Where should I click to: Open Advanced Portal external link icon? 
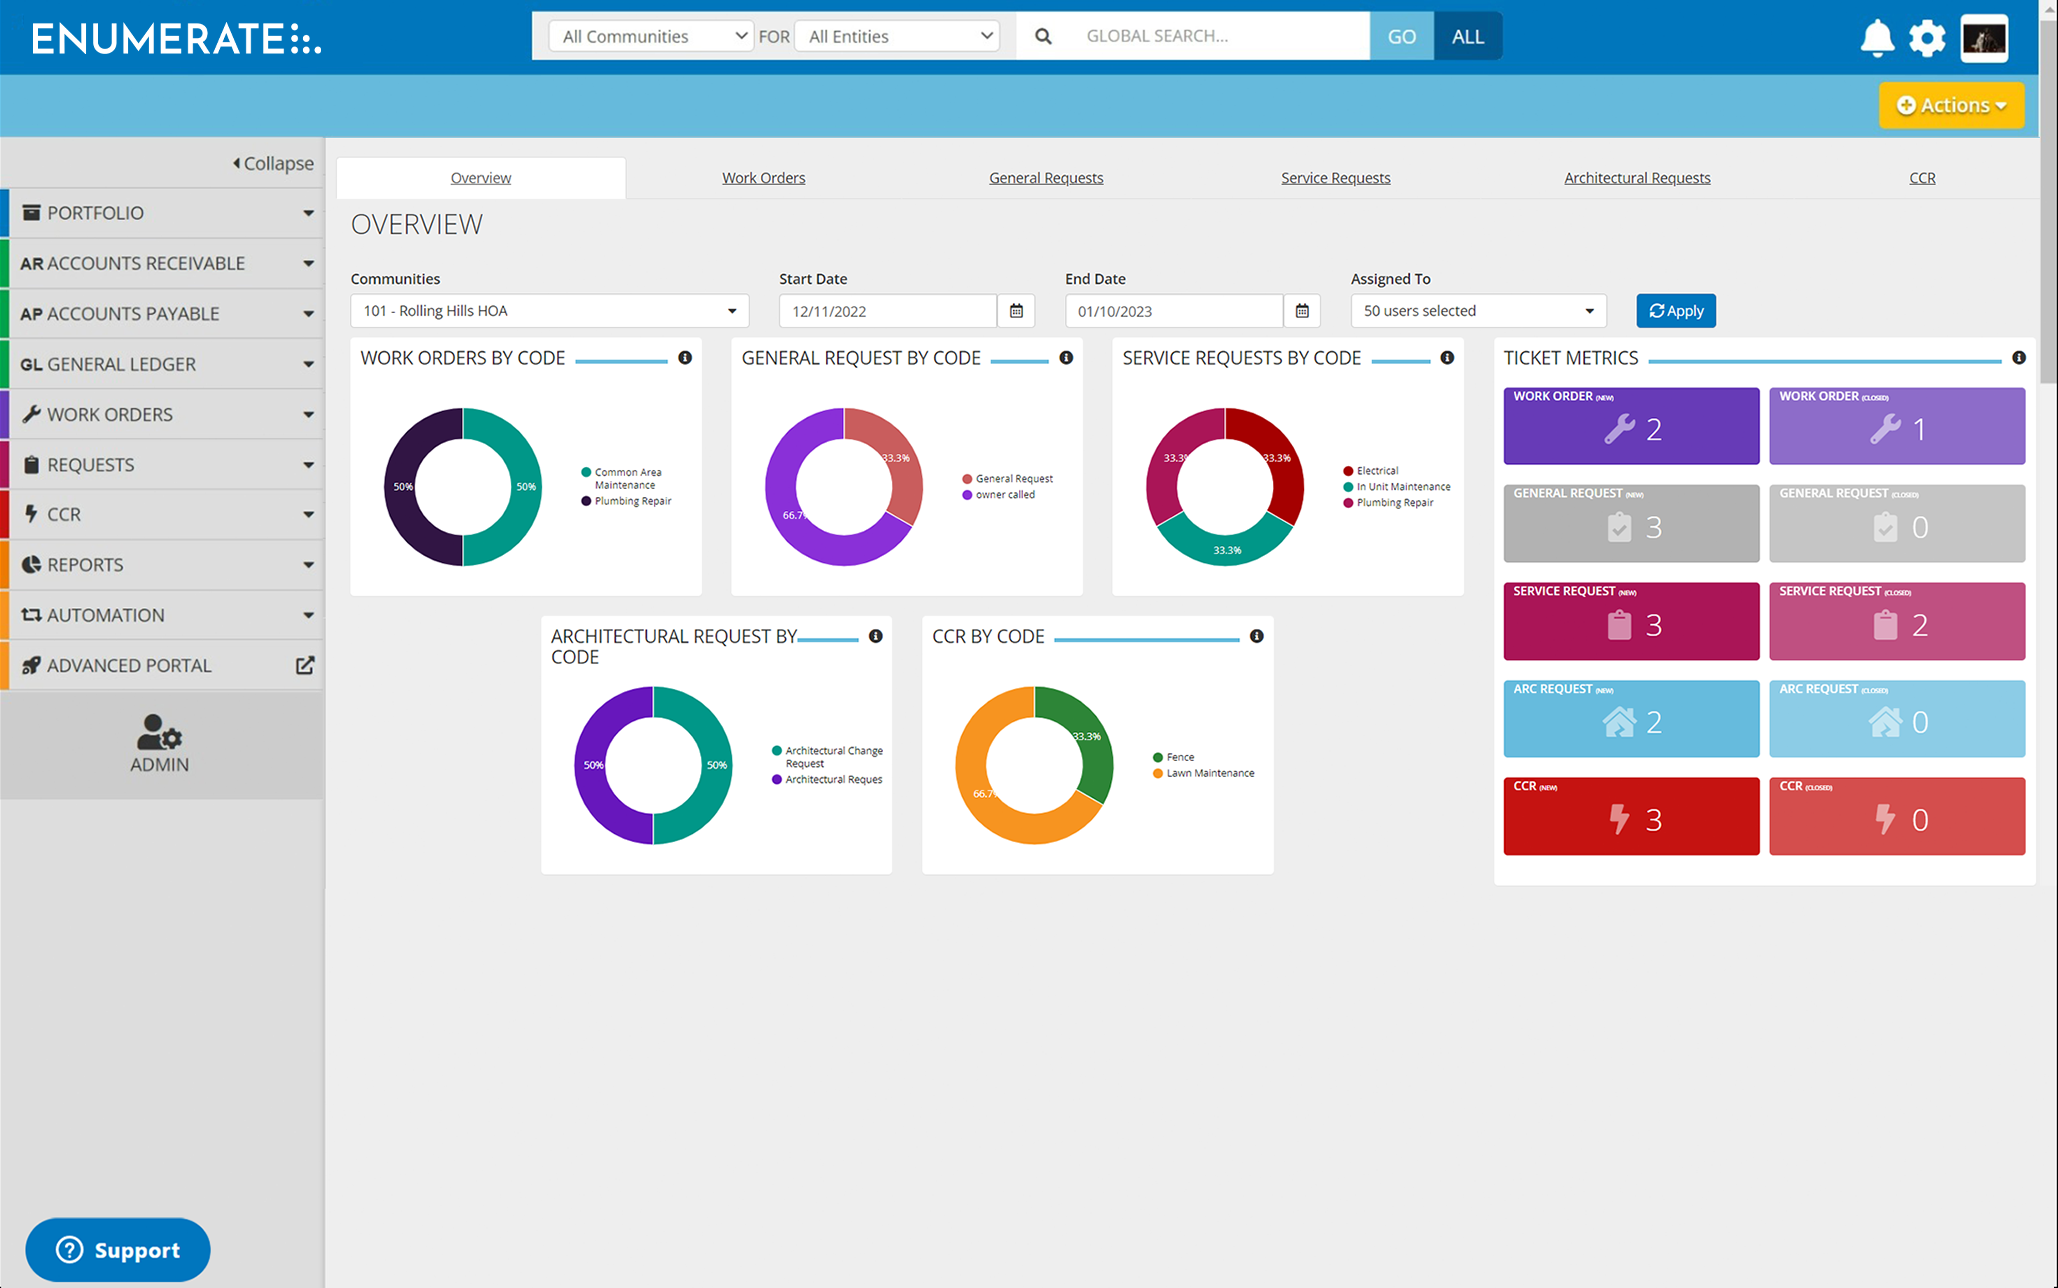coord(305,665)
